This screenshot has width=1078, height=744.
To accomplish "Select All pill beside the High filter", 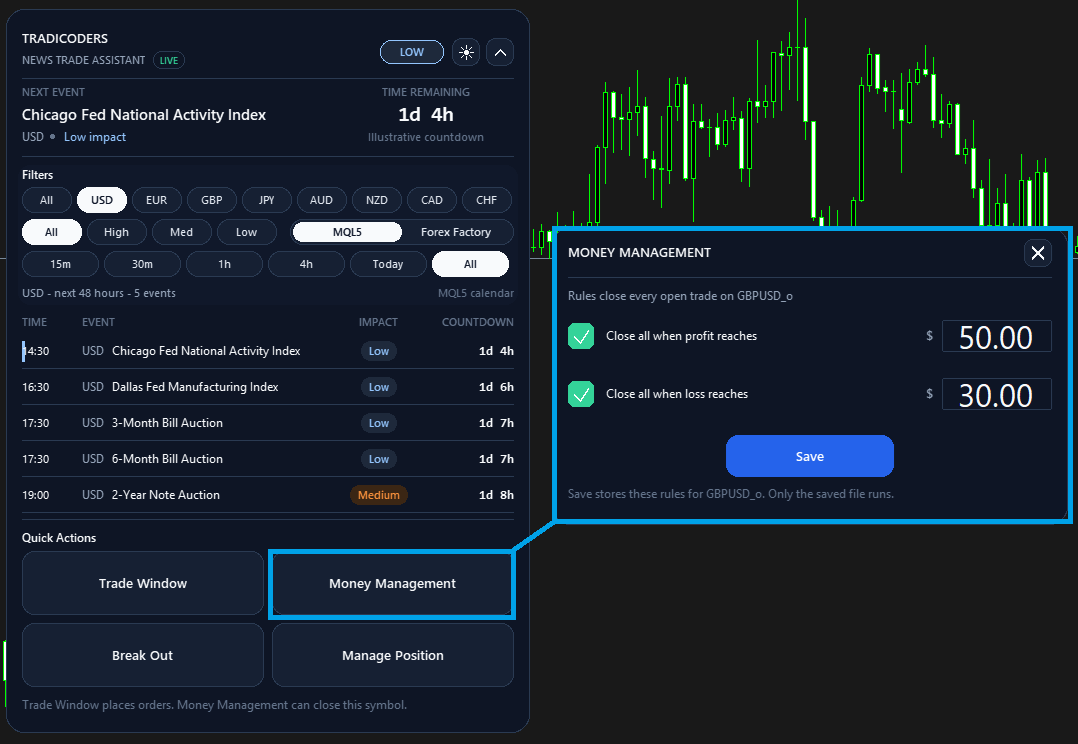I will point(52,232).
